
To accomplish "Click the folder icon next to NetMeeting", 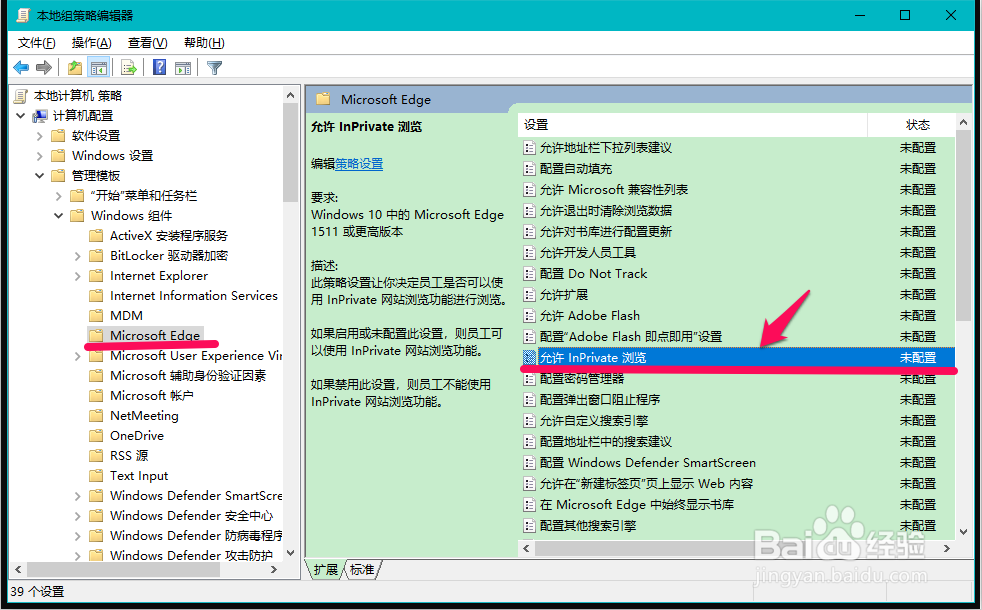I will (x=96, y=416).
